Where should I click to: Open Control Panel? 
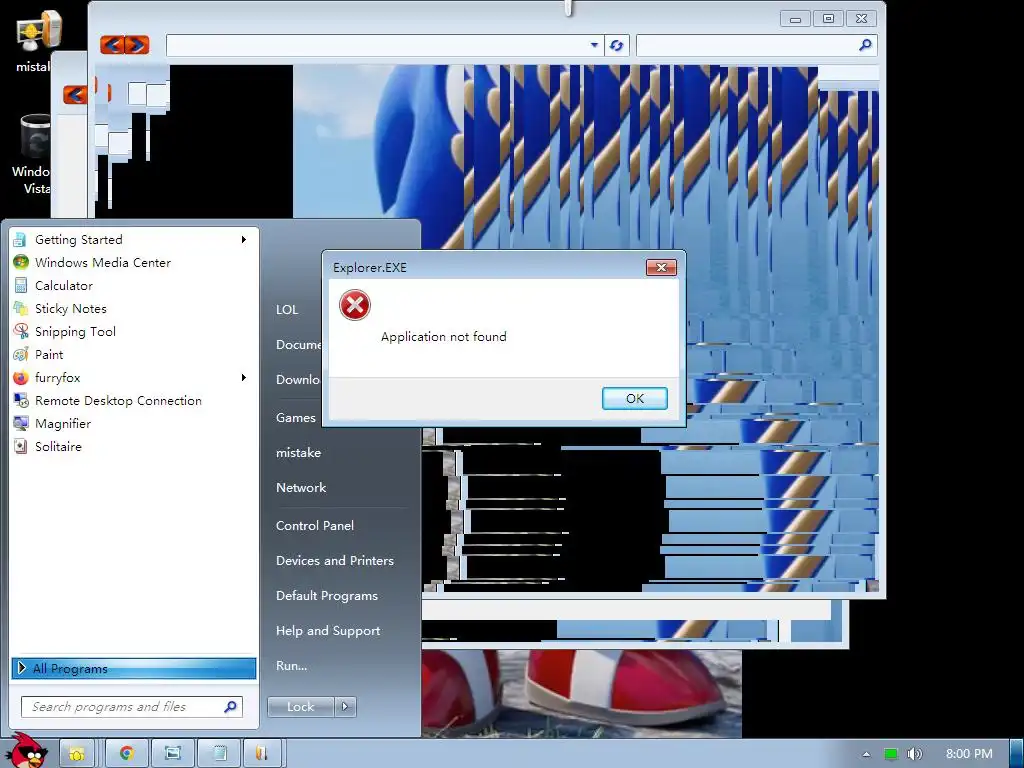pyautogui.click(x=315, y=526)
